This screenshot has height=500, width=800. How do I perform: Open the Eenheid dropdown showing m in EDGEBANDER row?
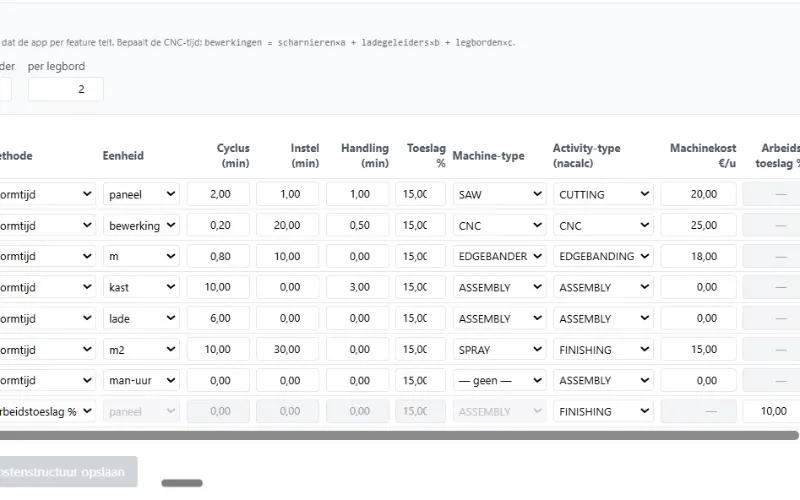click(141, 256)
